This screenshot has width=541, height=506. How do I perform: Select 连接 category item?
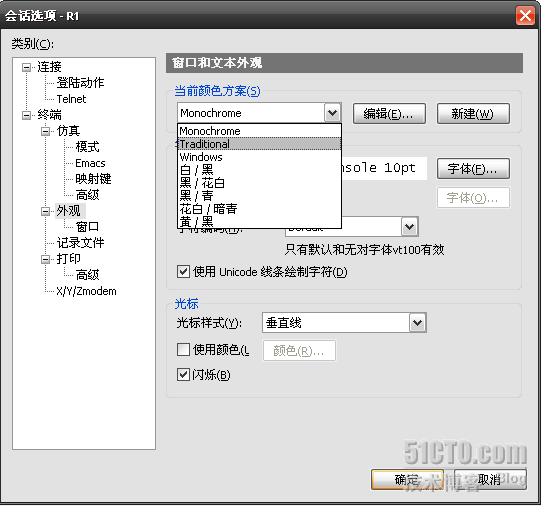click(49, 67)
